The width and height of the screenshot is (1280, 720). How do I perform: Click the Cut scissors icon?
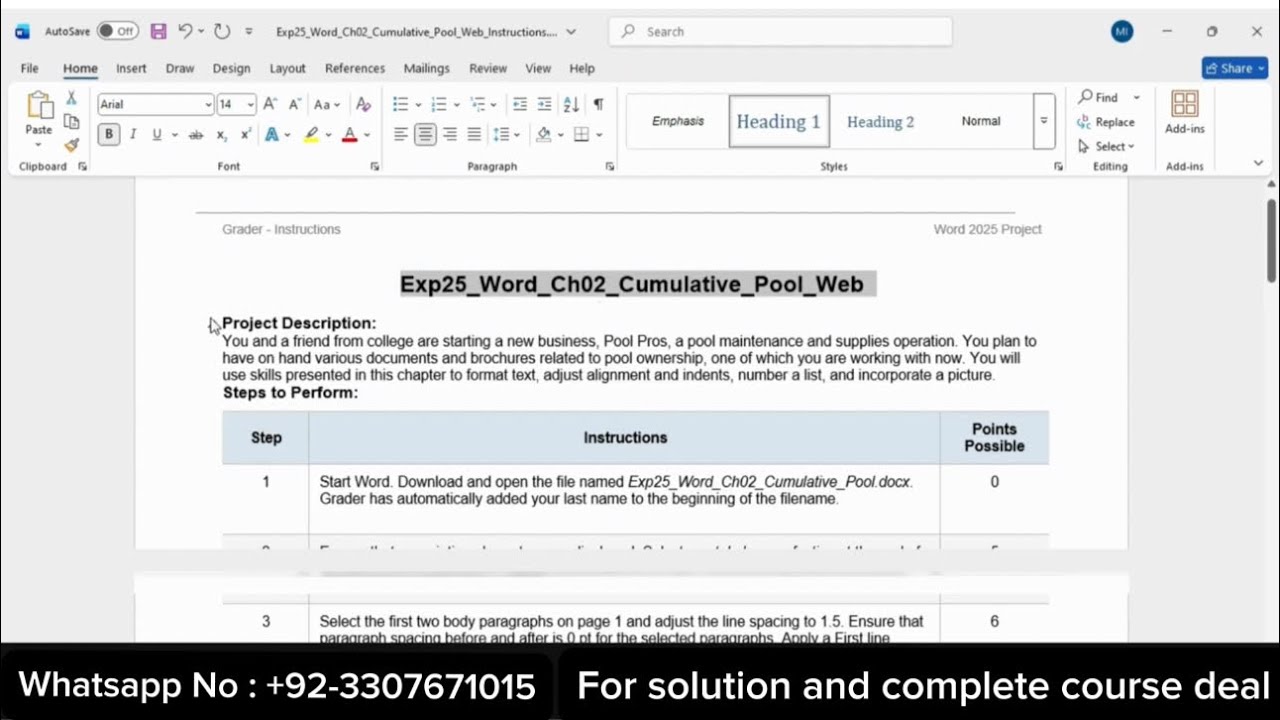71,98
